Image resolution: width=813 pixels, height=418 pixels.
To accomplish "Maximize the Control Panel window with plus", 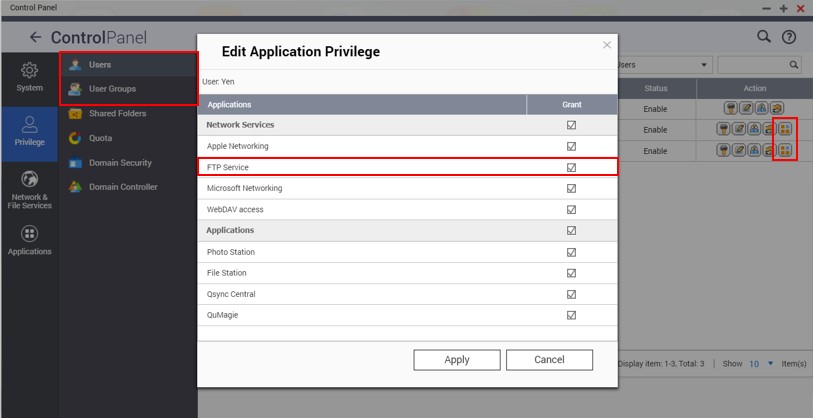I will (783, 8).
